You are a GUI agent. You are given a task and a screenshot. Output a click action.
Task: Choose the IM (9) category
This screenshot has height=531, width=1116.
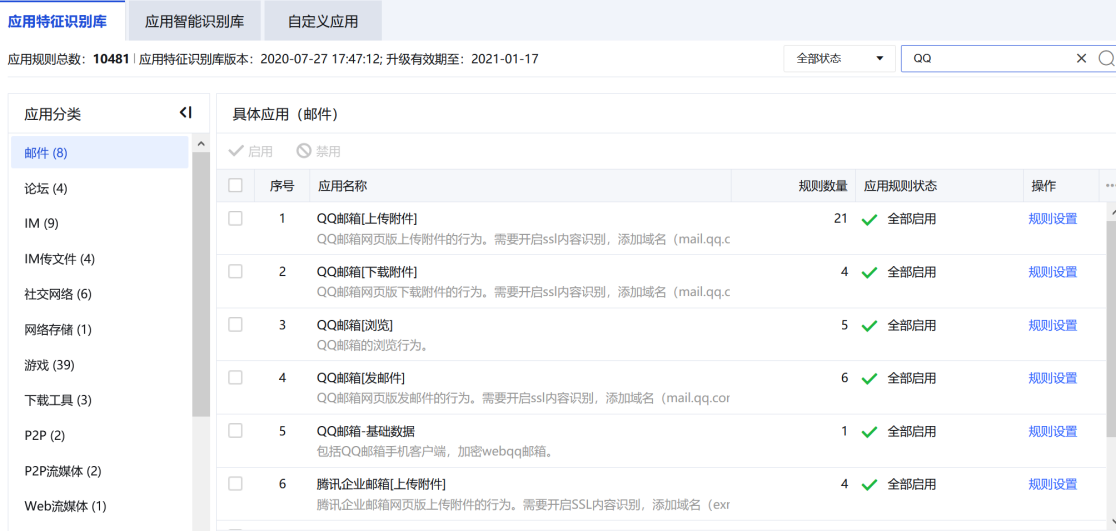click(41, 223)
